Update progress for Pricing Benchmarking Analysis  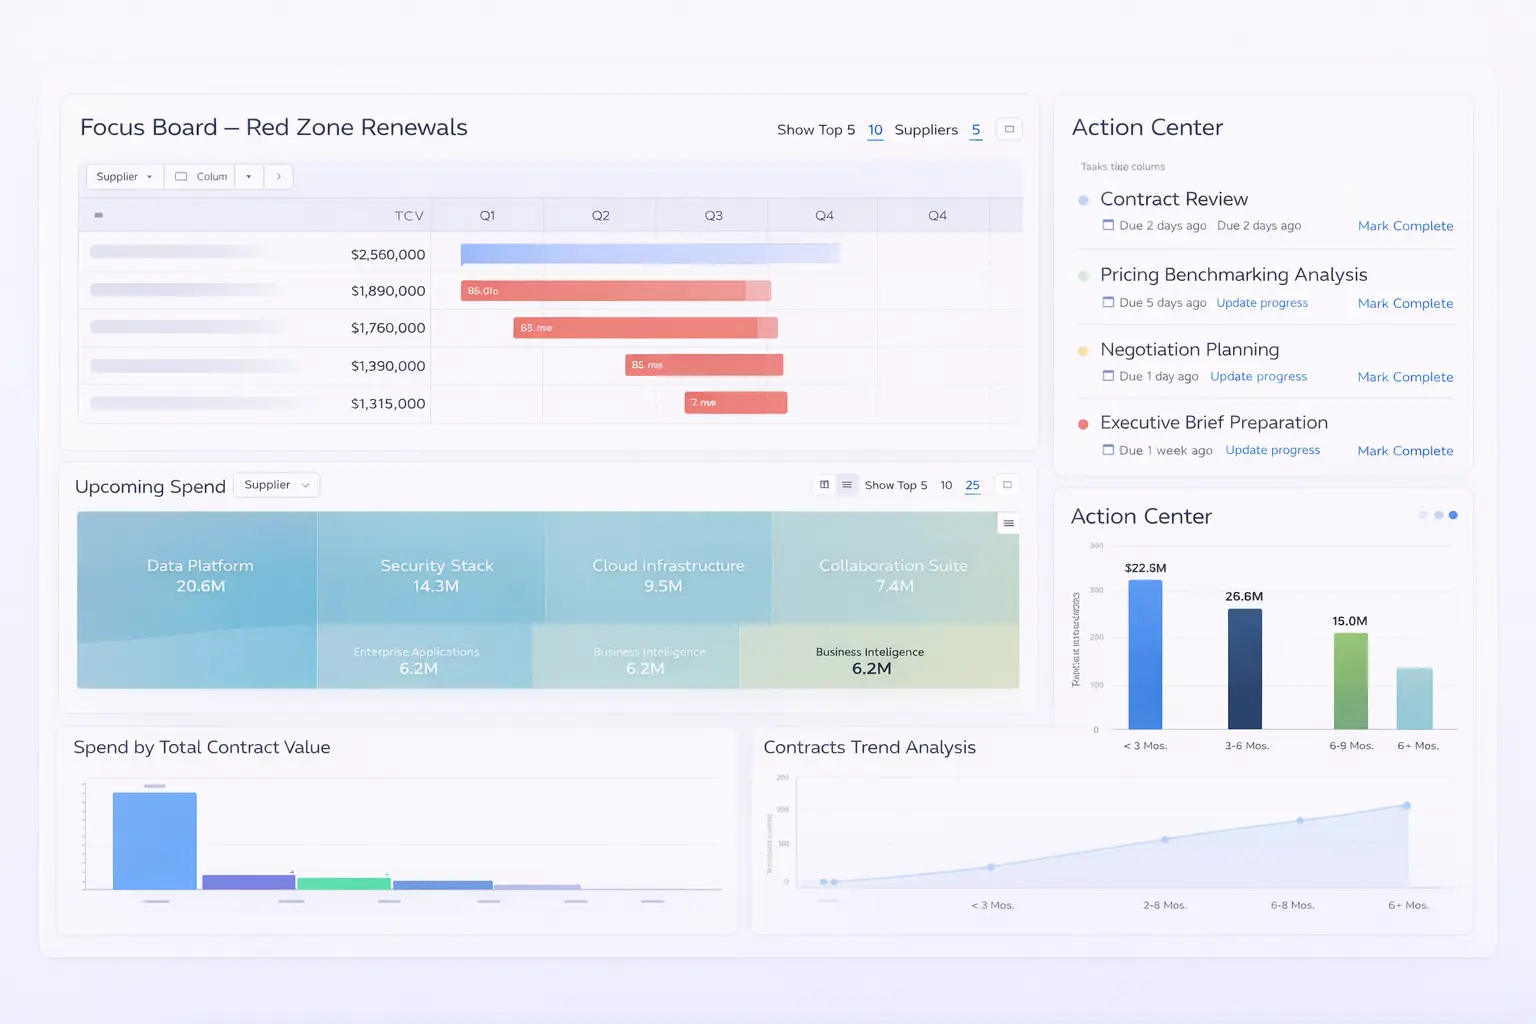[1262, 303]
